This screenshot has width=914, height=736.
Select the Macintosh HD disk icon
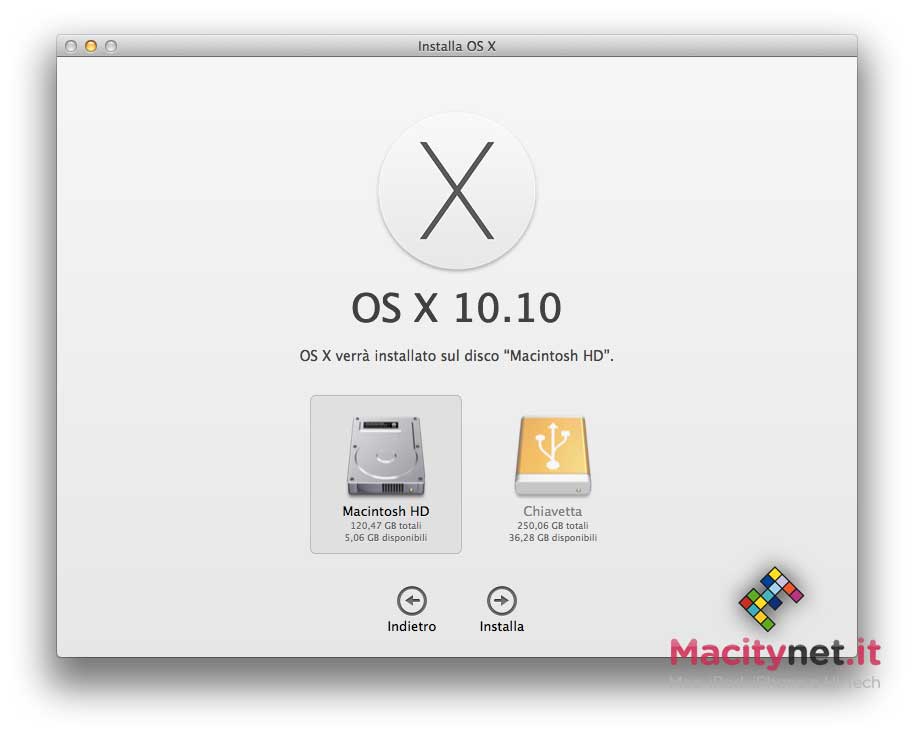(x=386, y=456)
